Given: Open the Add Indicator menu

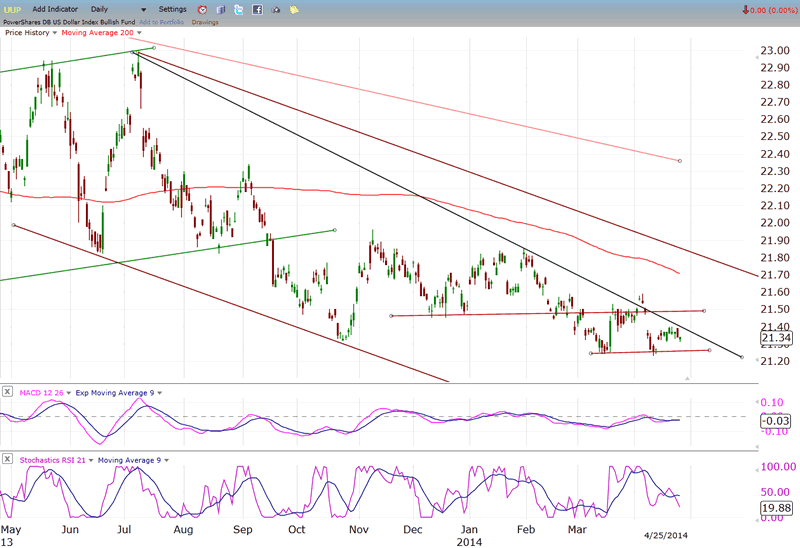Looking at the screenshot, I should (x=57, y=9).
